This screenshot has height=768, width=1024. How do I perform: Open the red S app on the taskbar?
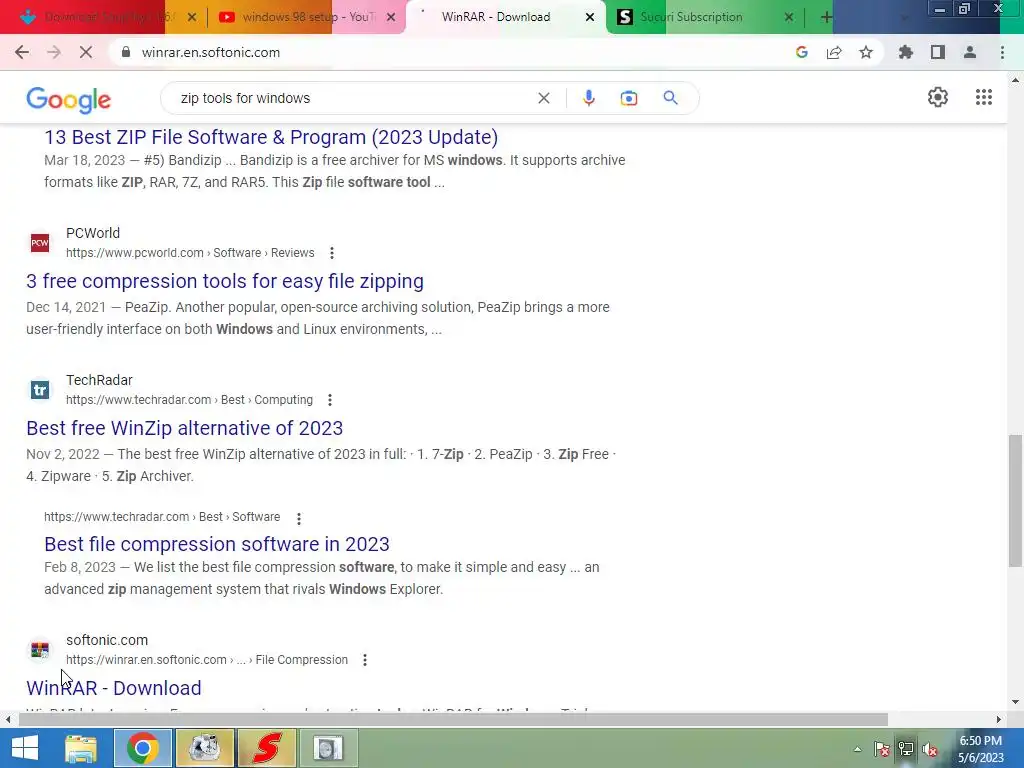267,748
